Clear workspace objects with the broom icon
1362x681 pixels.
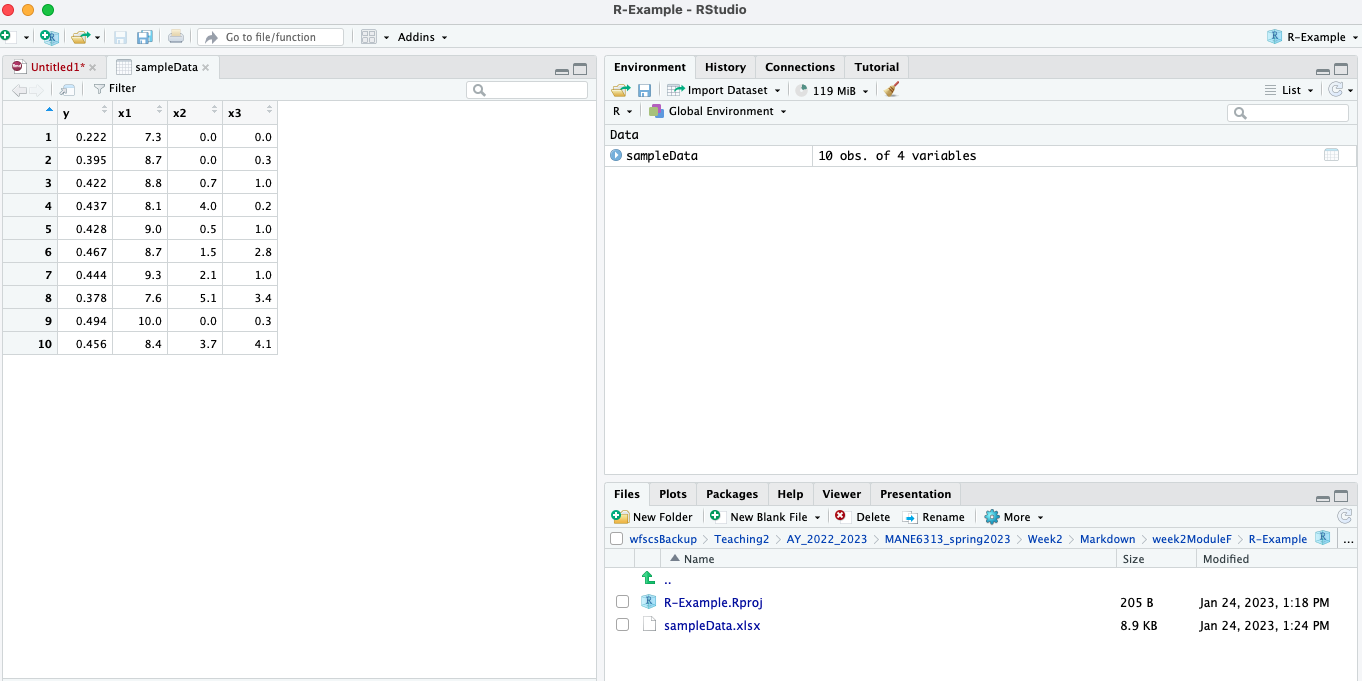coord(891,89)
